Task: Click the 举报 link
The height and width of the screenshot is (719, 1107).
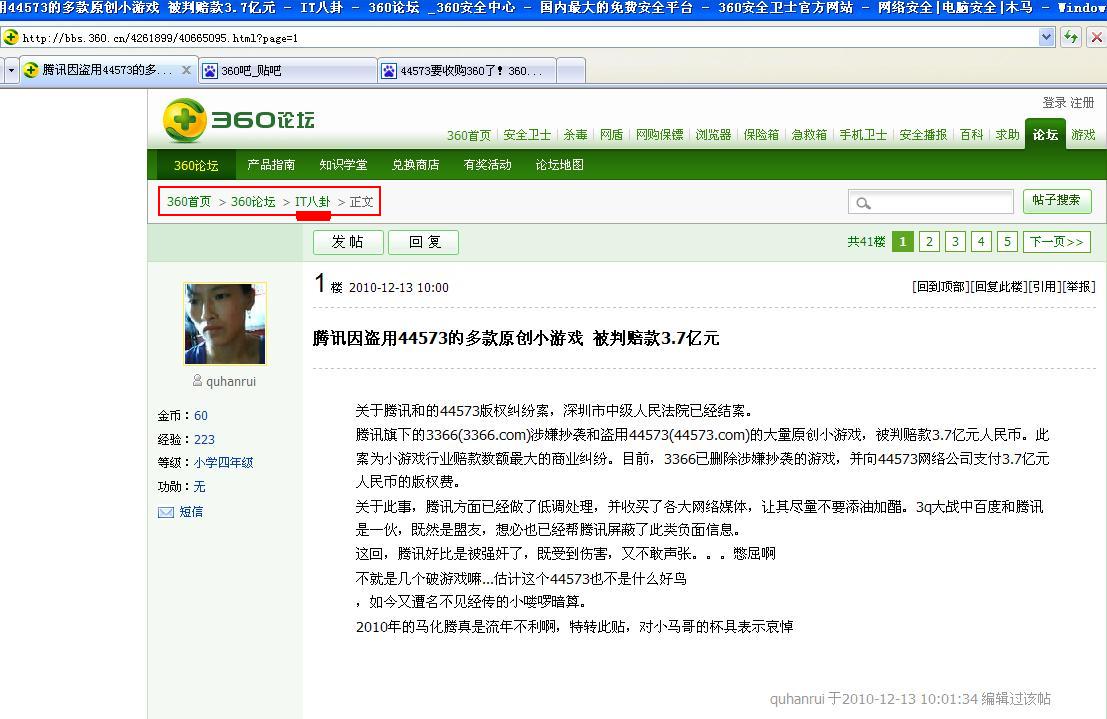Action: click(x=1078, y=287)
